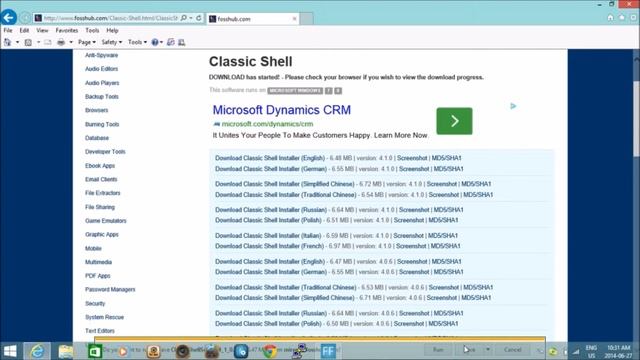Select the fosshub.com browser tab
Screen dimensions: 640x360
point(252,19)
